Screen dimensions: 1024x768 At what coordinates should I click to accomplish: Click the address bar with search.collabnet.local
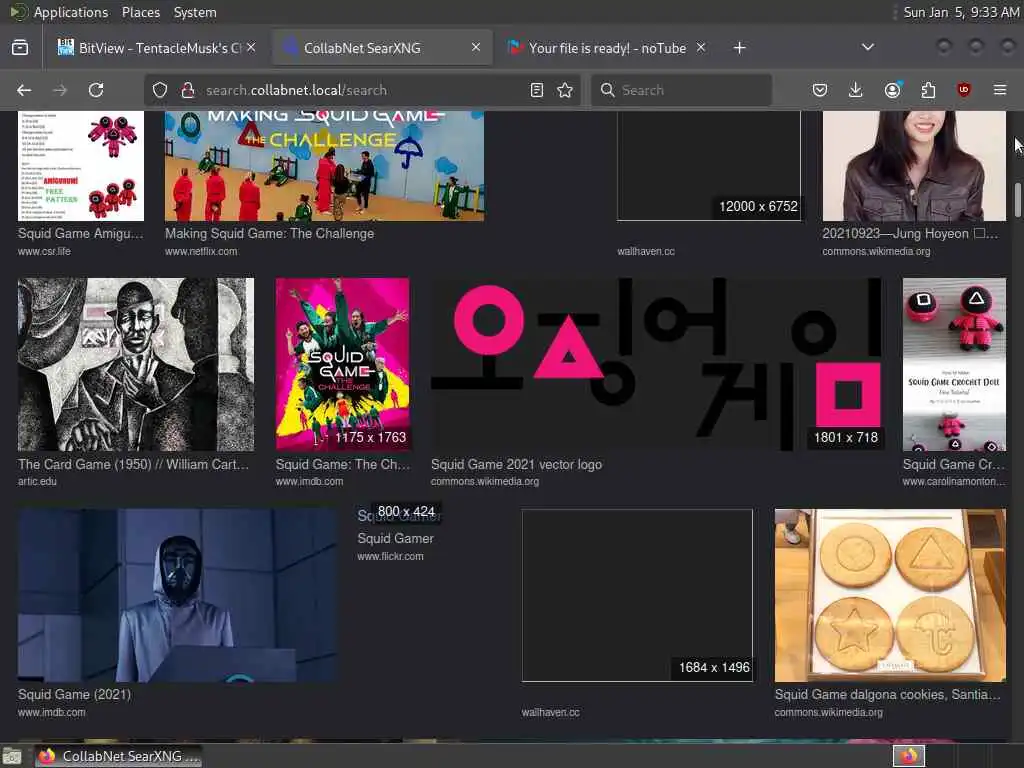(361, 90)
